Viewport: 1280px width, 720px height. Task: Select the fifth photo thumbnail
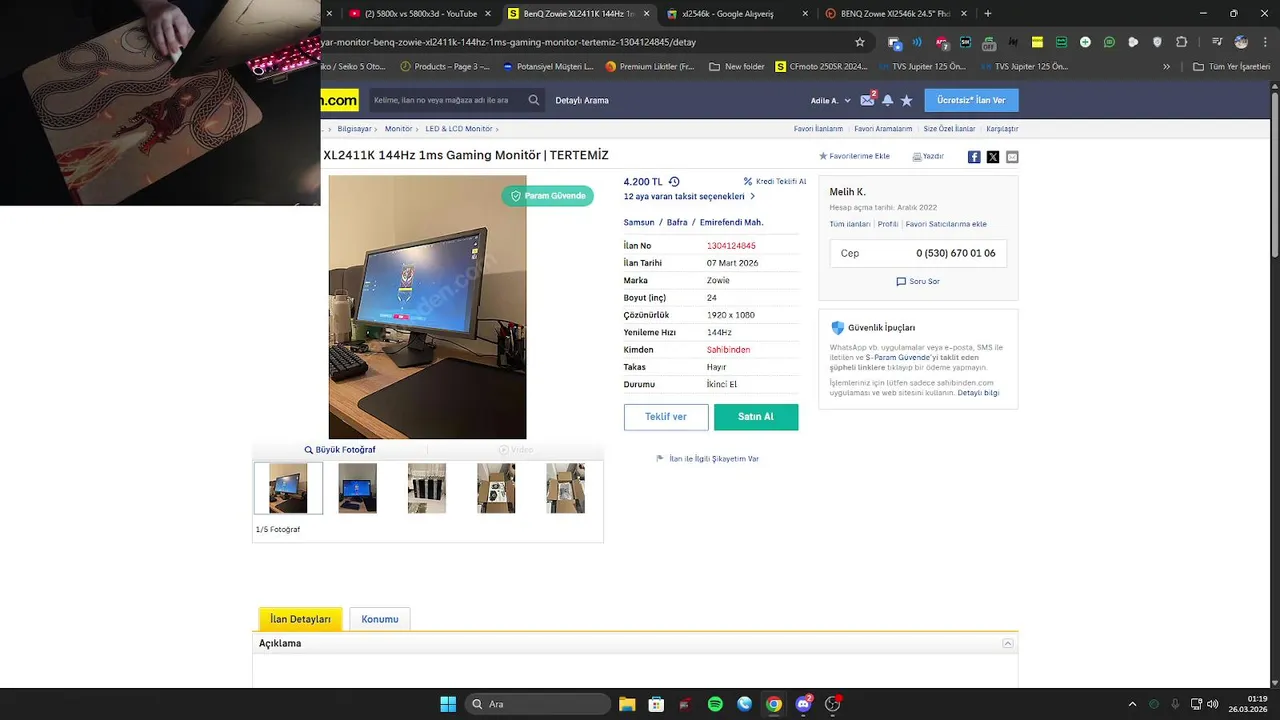pyautogui.click(x=565, y=488)
